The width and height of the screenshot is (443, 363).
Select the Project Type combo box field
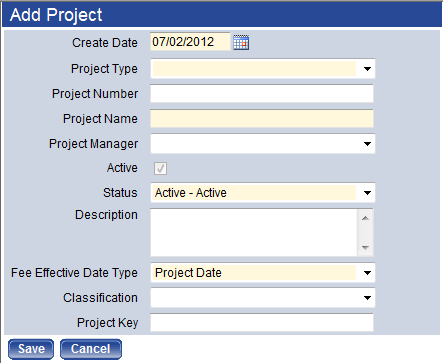click(263, 69)
